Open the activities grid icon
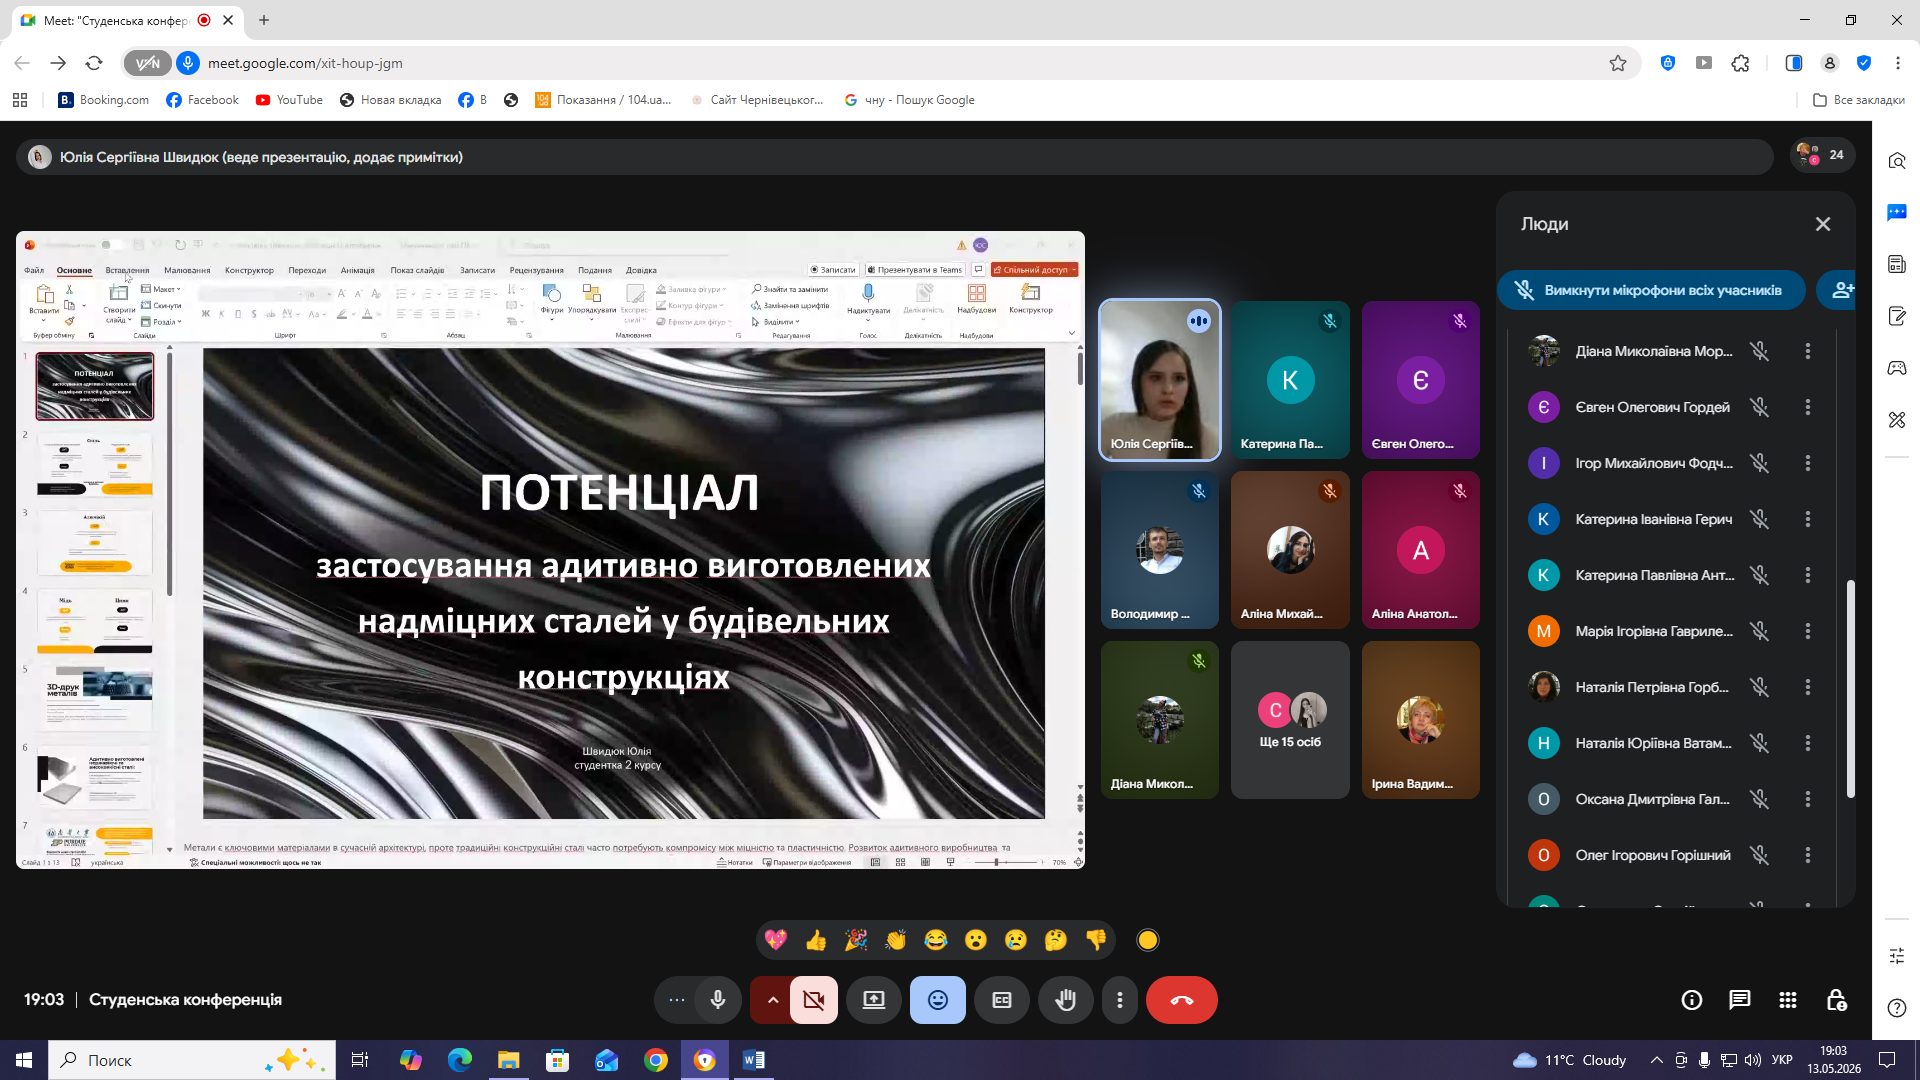 (x=1788, y=1000)
